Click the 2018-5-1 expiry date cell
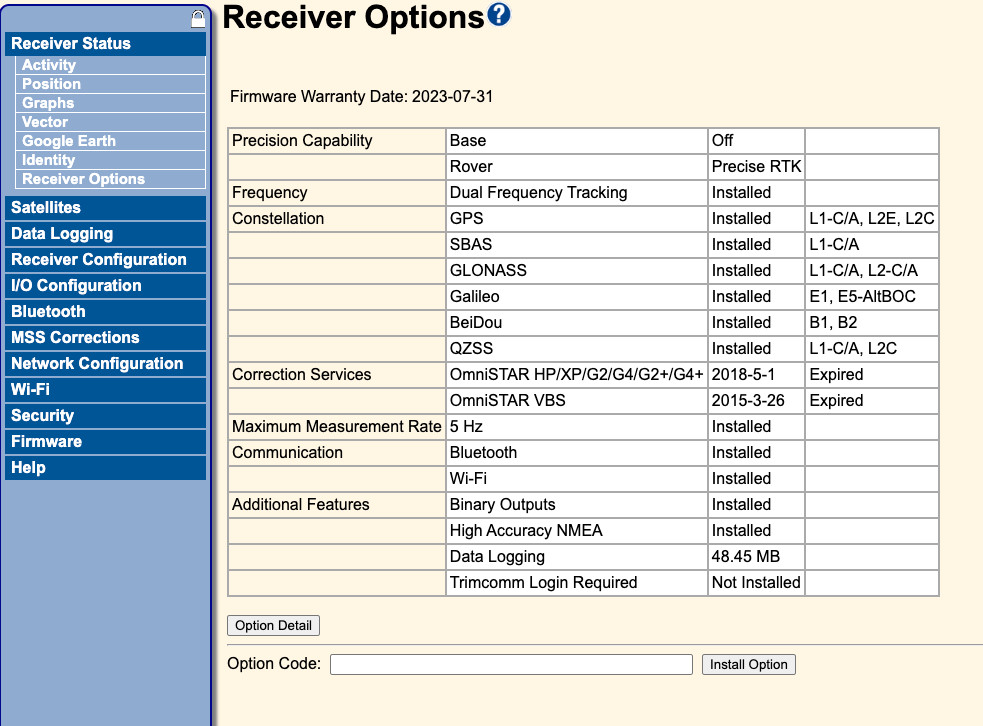983x726 pixels. (756, 375)
